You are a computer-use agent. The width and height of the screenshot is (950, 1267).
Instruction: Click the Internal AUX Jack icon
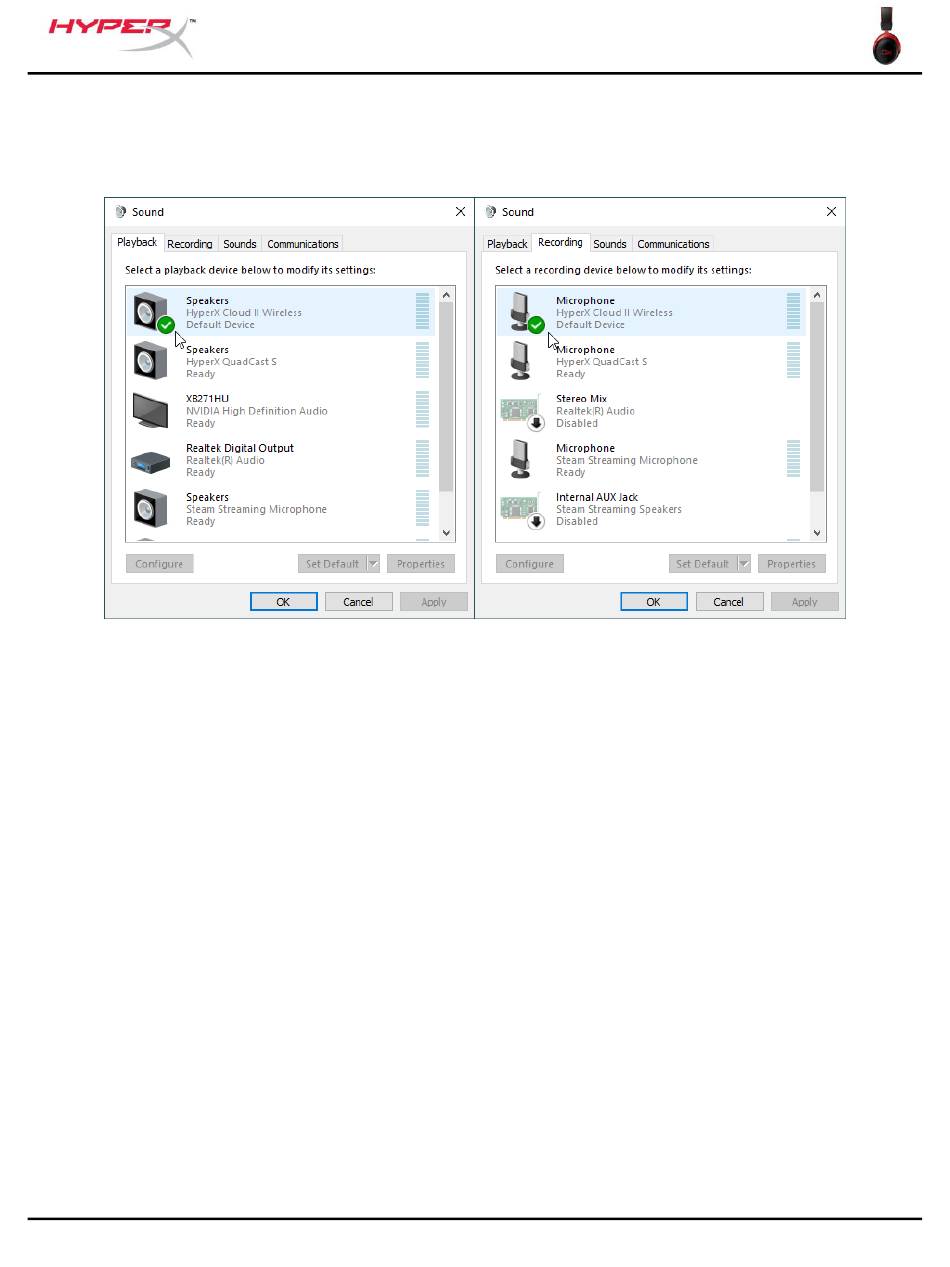(x=521, y=509)
